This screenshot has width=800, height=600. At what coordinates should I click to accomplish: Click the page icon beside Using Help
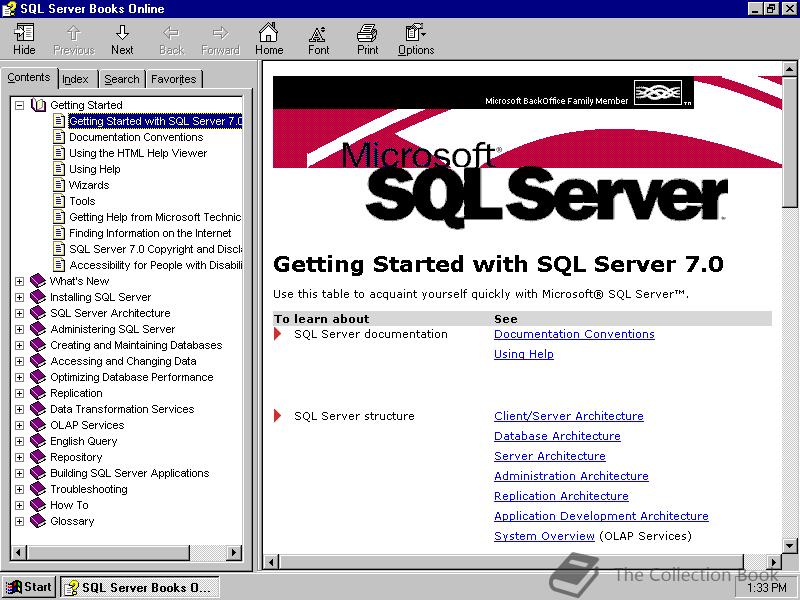(59, 169)
